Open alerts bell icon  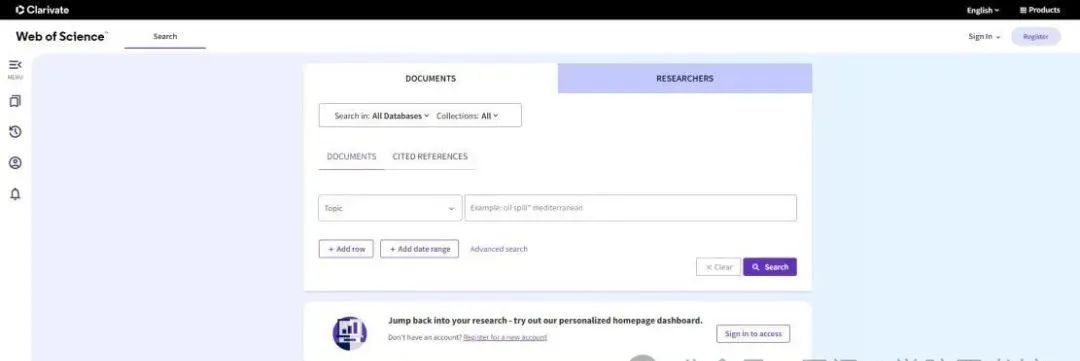point(15,194)
